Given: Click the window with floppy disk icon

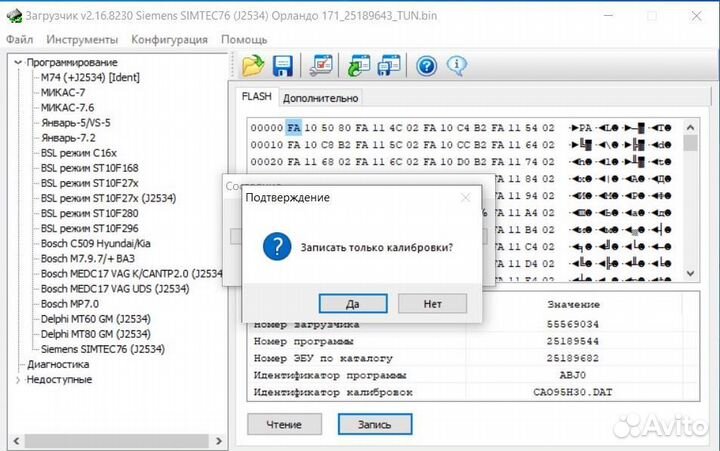Looking at the screenshot, I should (389, 67).
